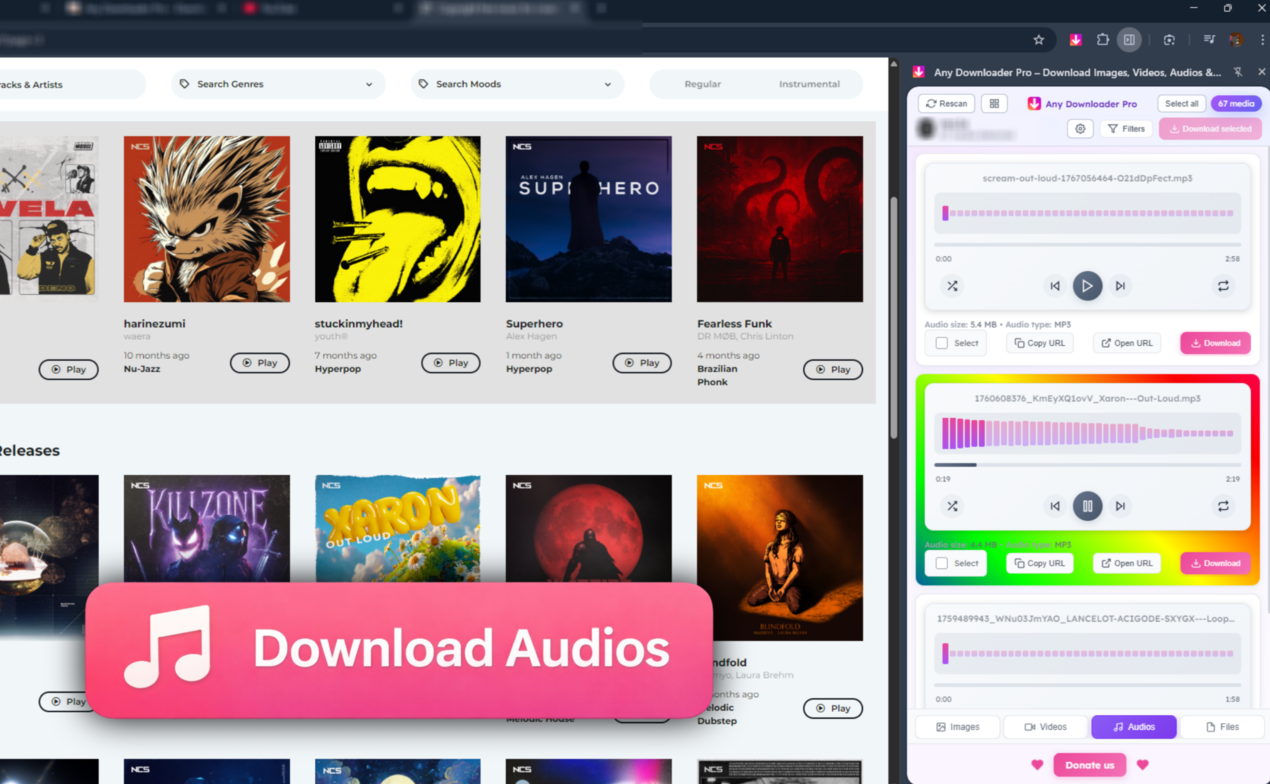The height and width of the screenshot is (784, 1270).
Task: Click the right heart icon beside Donate us
Action: pyautogui.click(x=1142, y=765)
